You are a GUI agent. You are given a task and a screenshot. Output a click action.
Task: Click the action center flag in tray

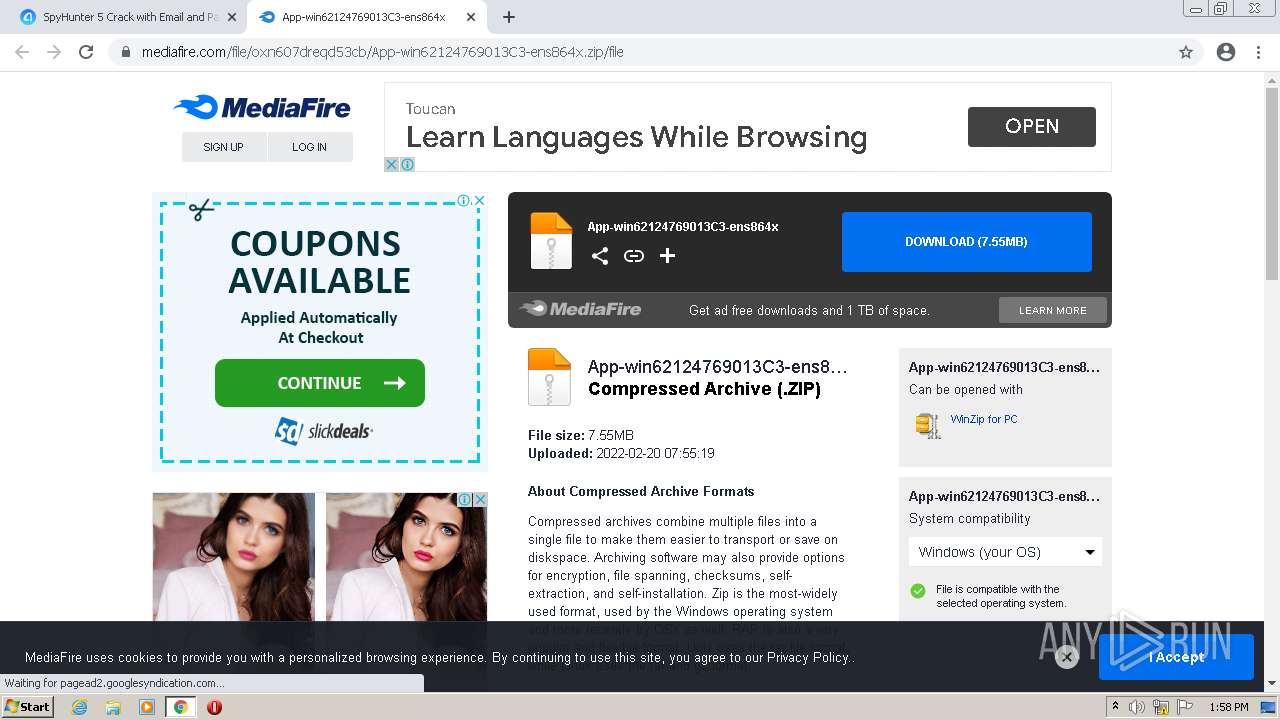(1184, 707)
